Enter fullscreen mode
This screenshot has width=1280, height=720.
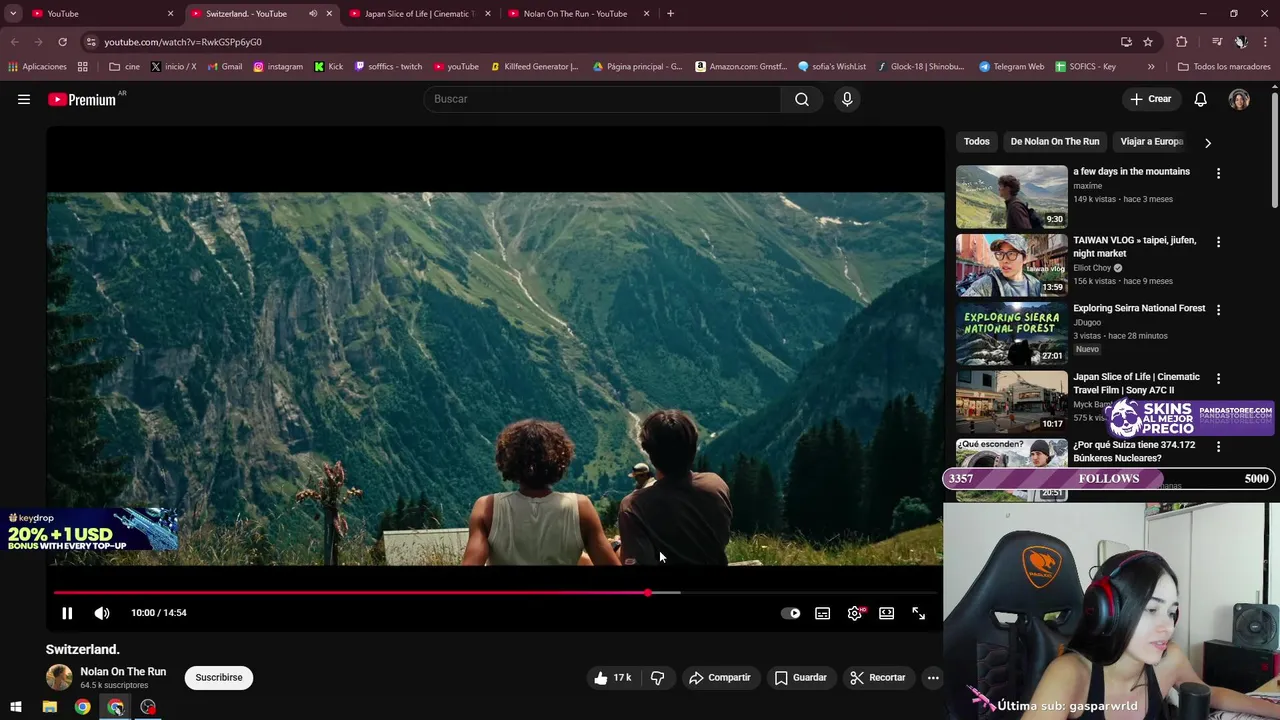coord(919,613)
